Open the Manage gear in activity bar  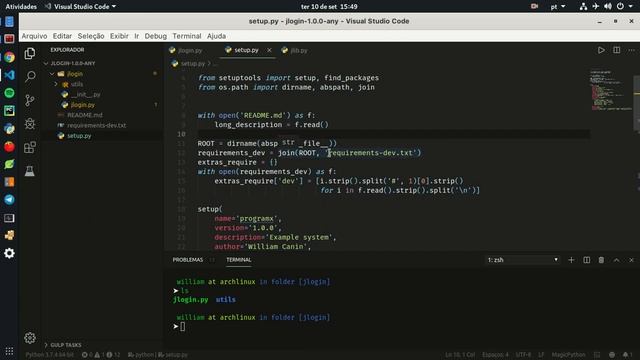point(30,338)
